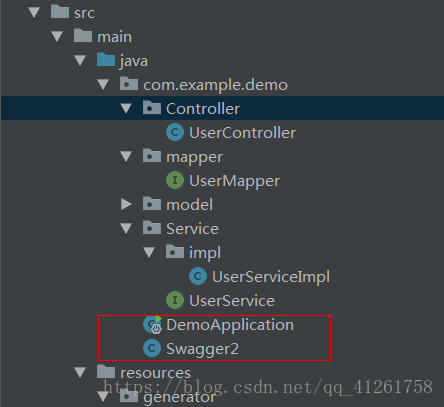Click the model package icon
Image resolution: width=444 pixels, height=407 pixels.
click(x=152, y=204)
